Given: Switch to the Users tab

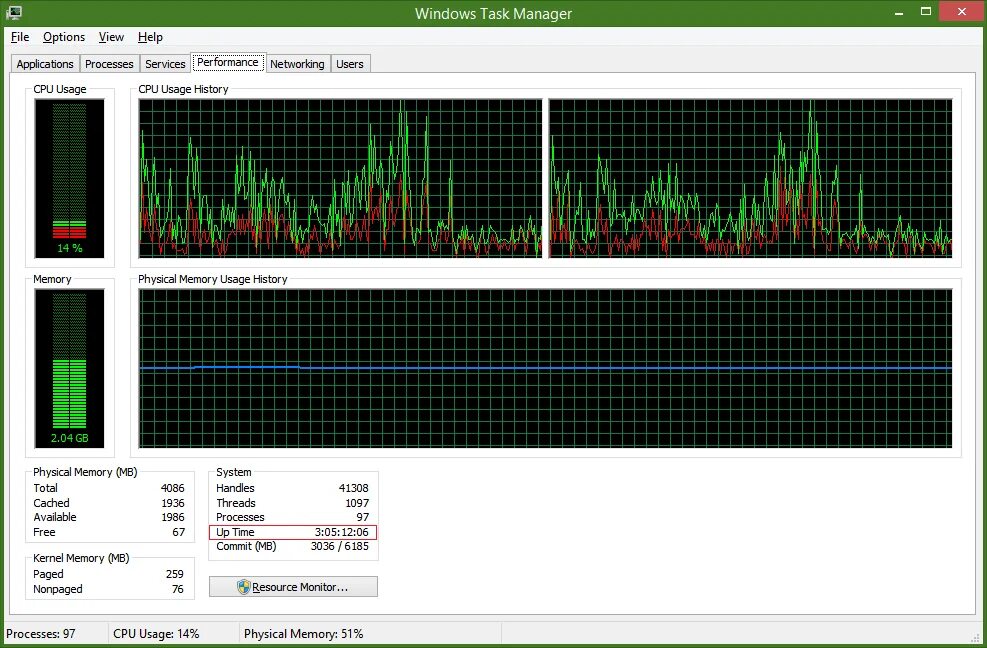Looking at the screenshot, I should tap(349, 64).
